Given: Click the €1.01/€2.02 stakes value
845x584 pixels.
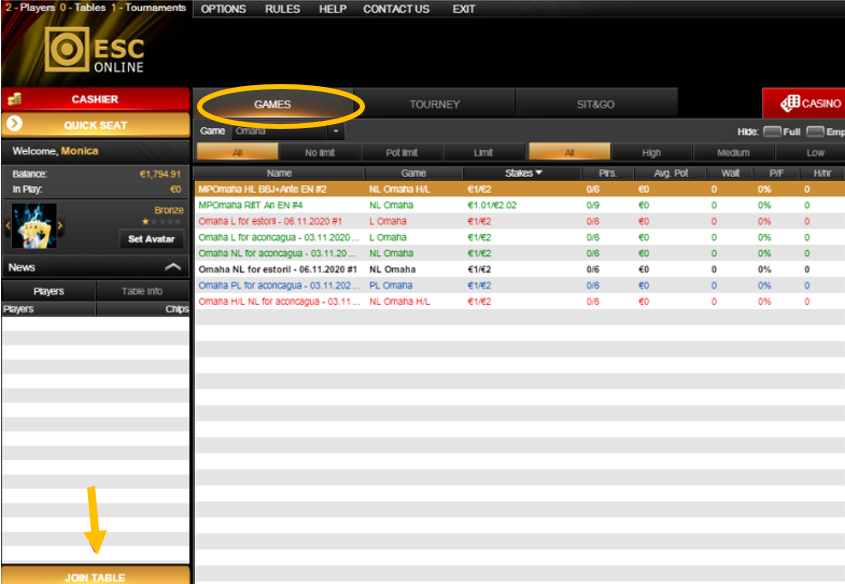Looking at the screenshot, I should [x=492, y=205].
